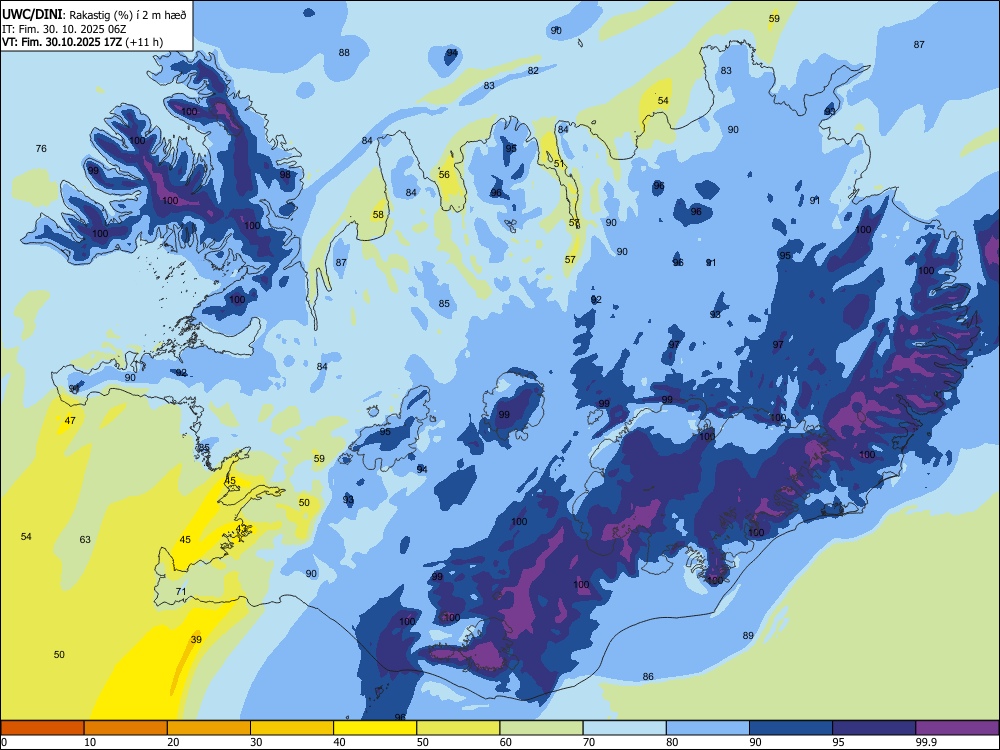
Task: Click the 70–80 pale blue legend swatch
Action: (624, 728)
